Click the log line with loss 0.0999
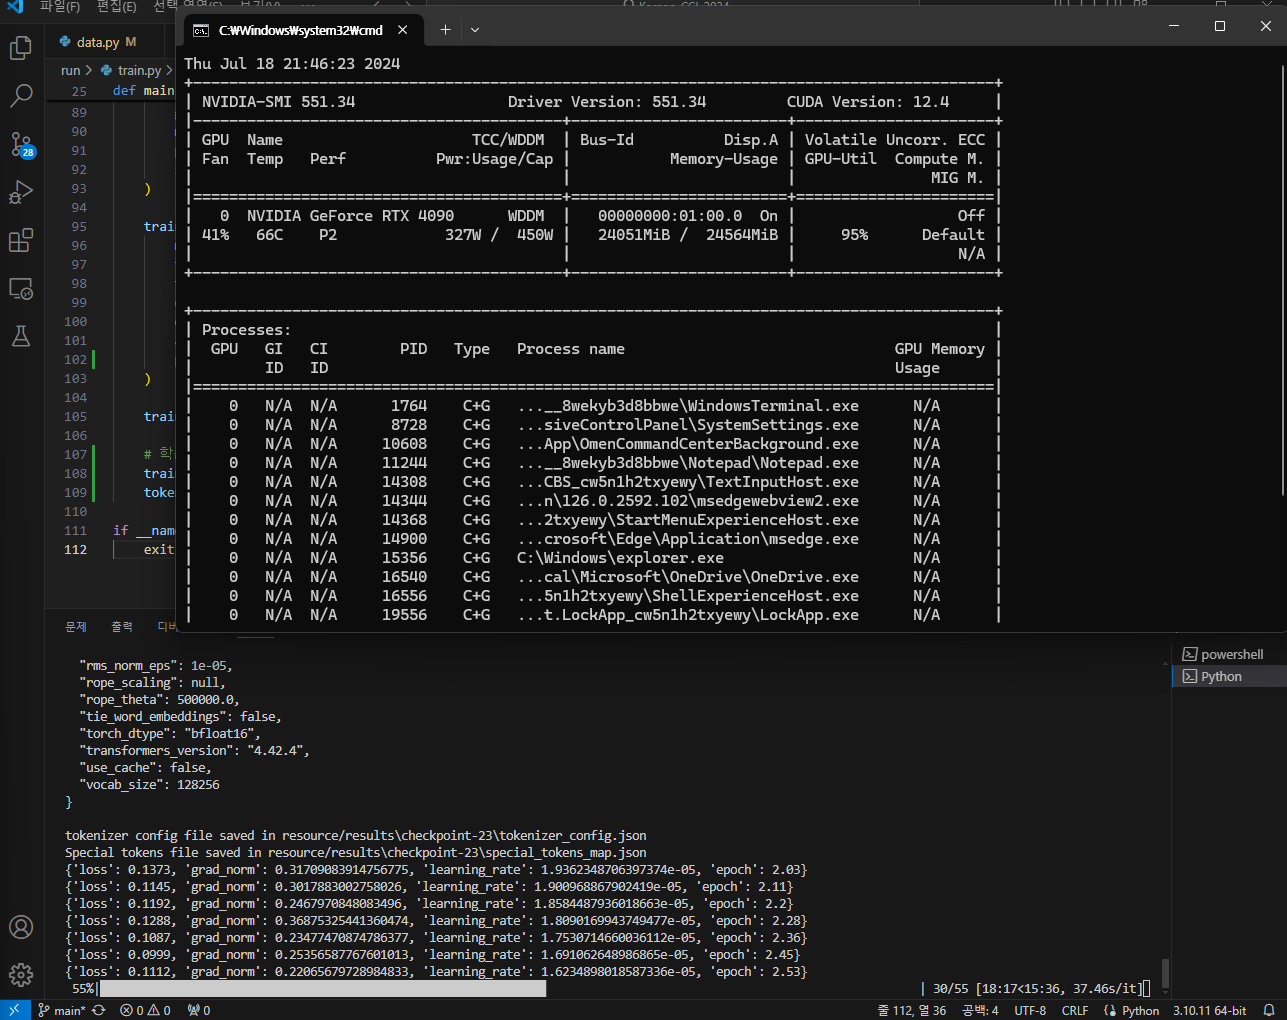This screenshot has width=1287, height=1020. click(x=429, y=954)
